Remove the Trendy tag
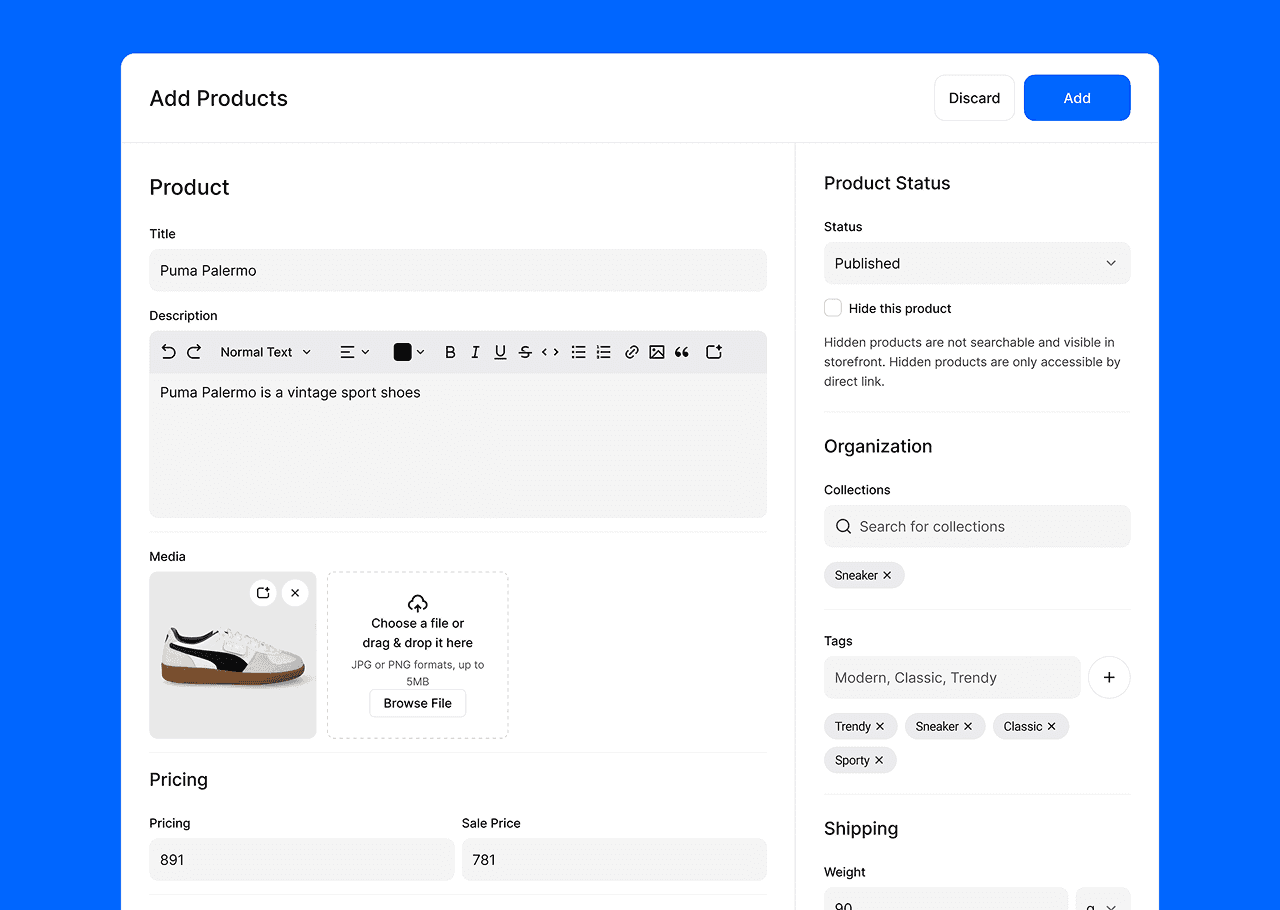 (x=880, y=726)
